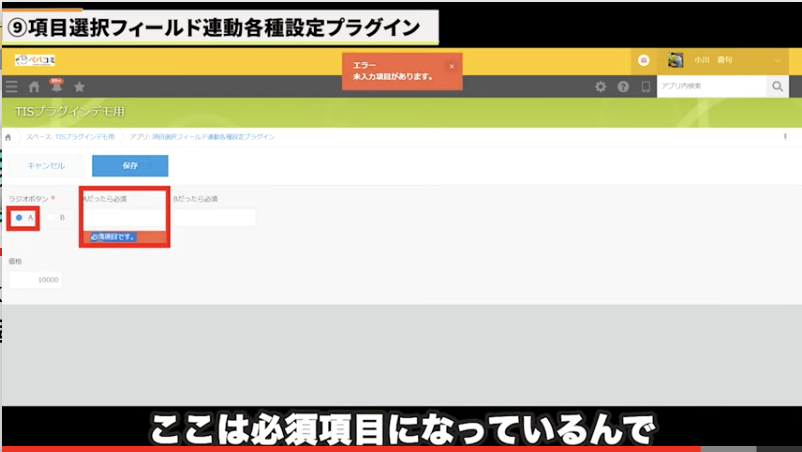The image size is (802, 452).
Task: Expand the user account dropdown arrow
Action: coord(777,61)
